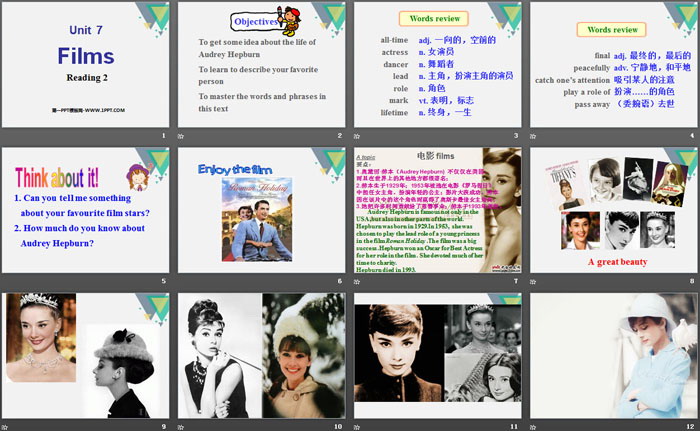Viewport: 700px width, 431px height.
Task: Click the animation star beneath slide 10
Action: (x=181, y=426)
